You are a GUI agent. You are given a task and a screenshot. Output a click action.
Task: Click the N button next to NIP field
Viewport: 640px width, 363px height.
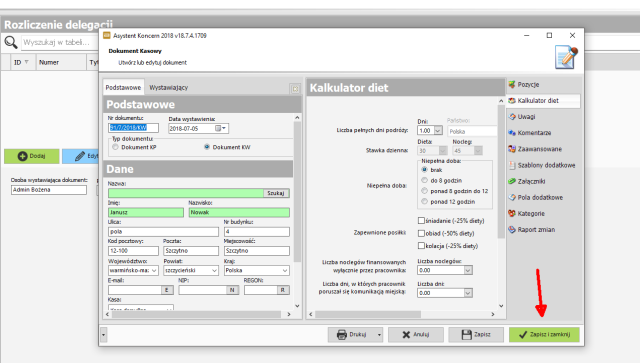232,290
